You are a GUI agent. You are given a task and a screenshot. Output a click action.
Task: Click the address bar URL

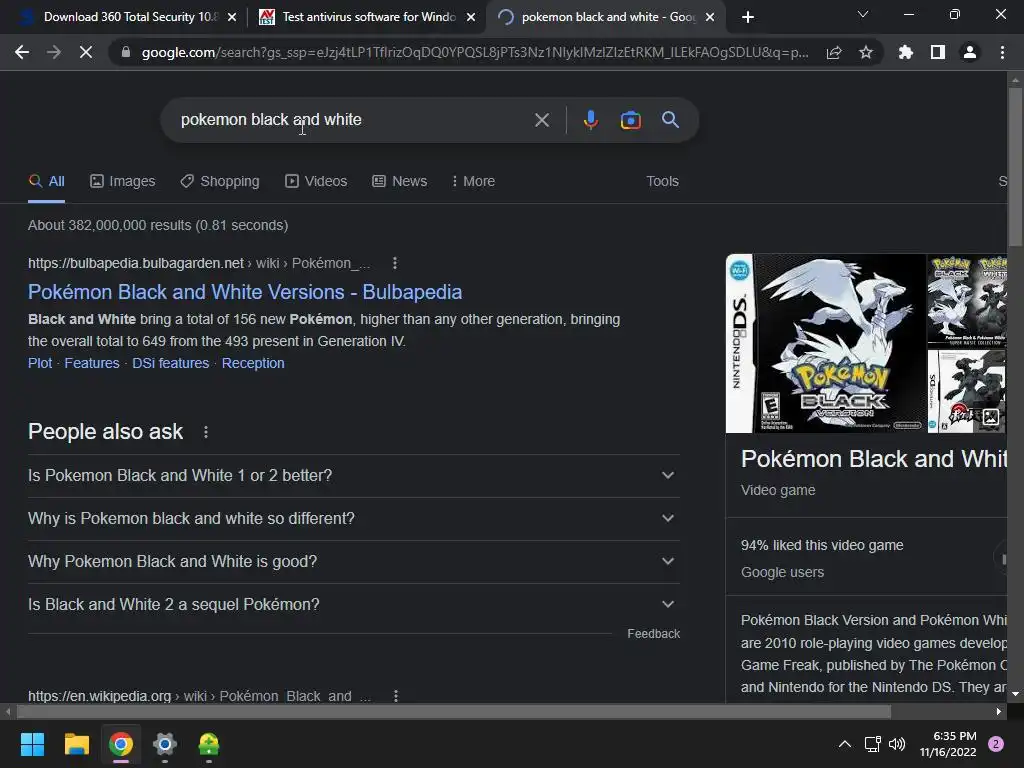(475, 52)
